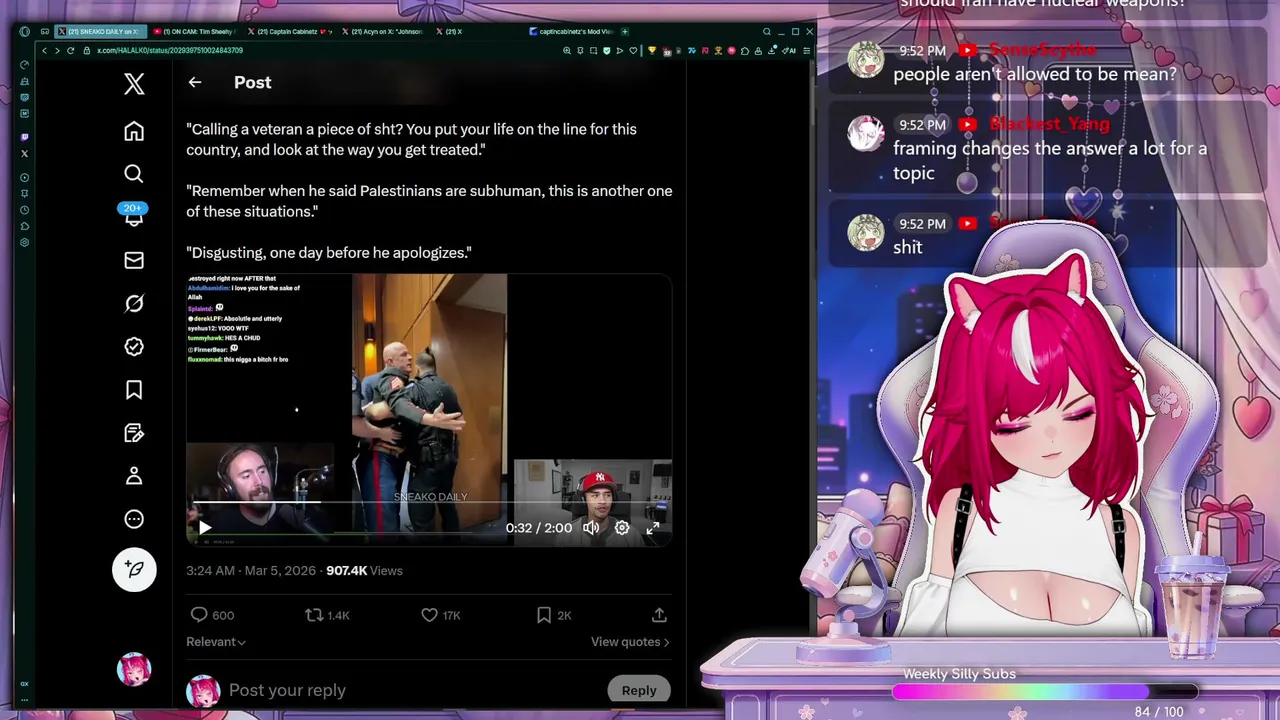The image size is (1280, 720).
Task: Open downloads icon in browser toolbar
Action: click(772, 50)
